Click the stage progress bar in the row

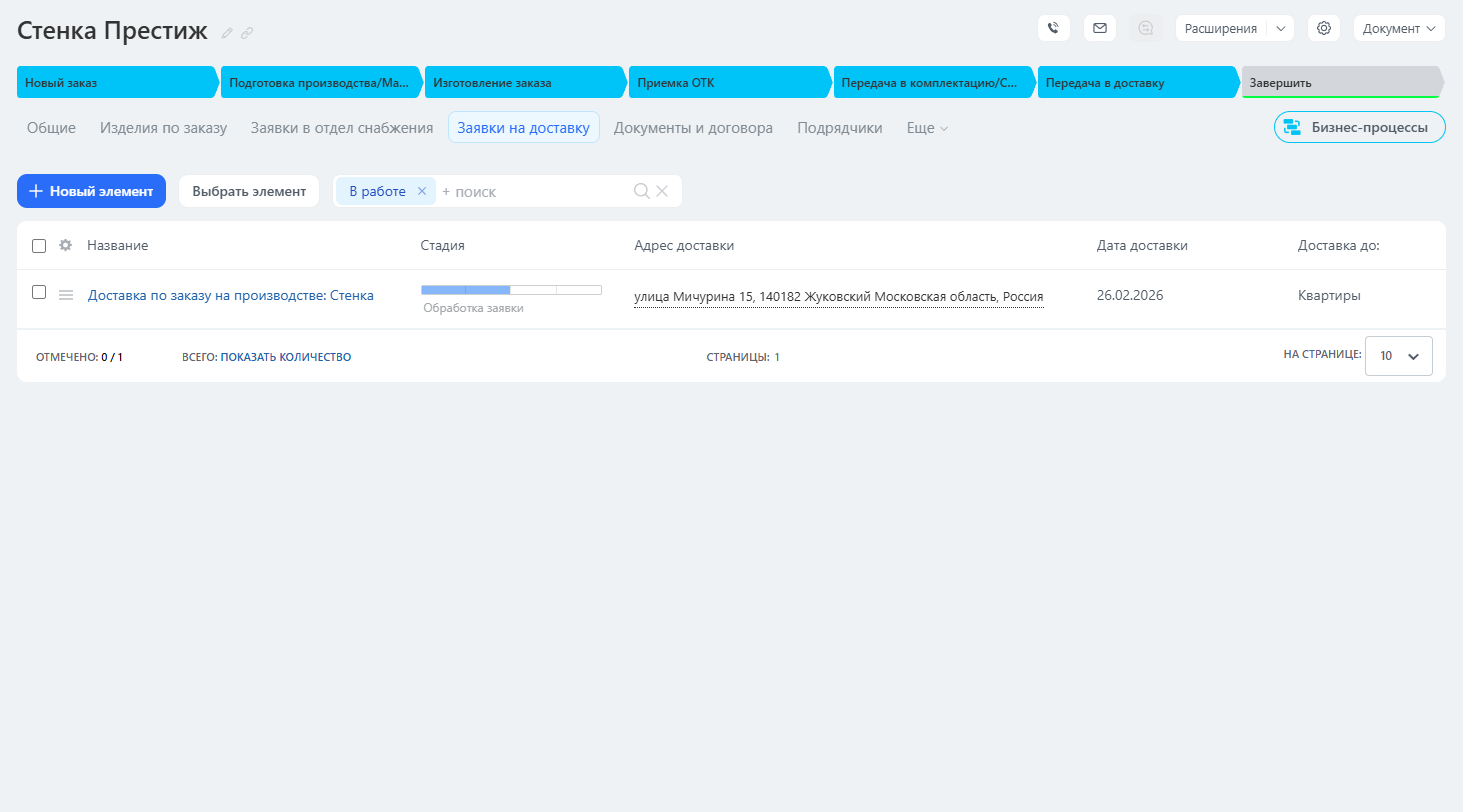click(x=511, y=290)
